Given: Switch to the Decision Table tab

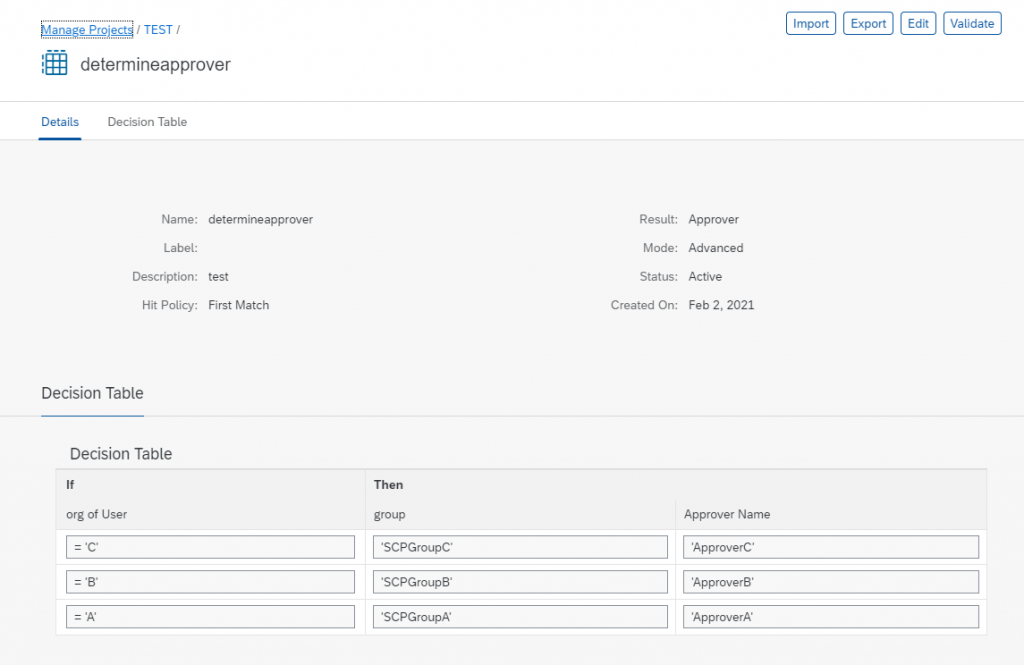Looking at the screenshot, I should (147, 122).
